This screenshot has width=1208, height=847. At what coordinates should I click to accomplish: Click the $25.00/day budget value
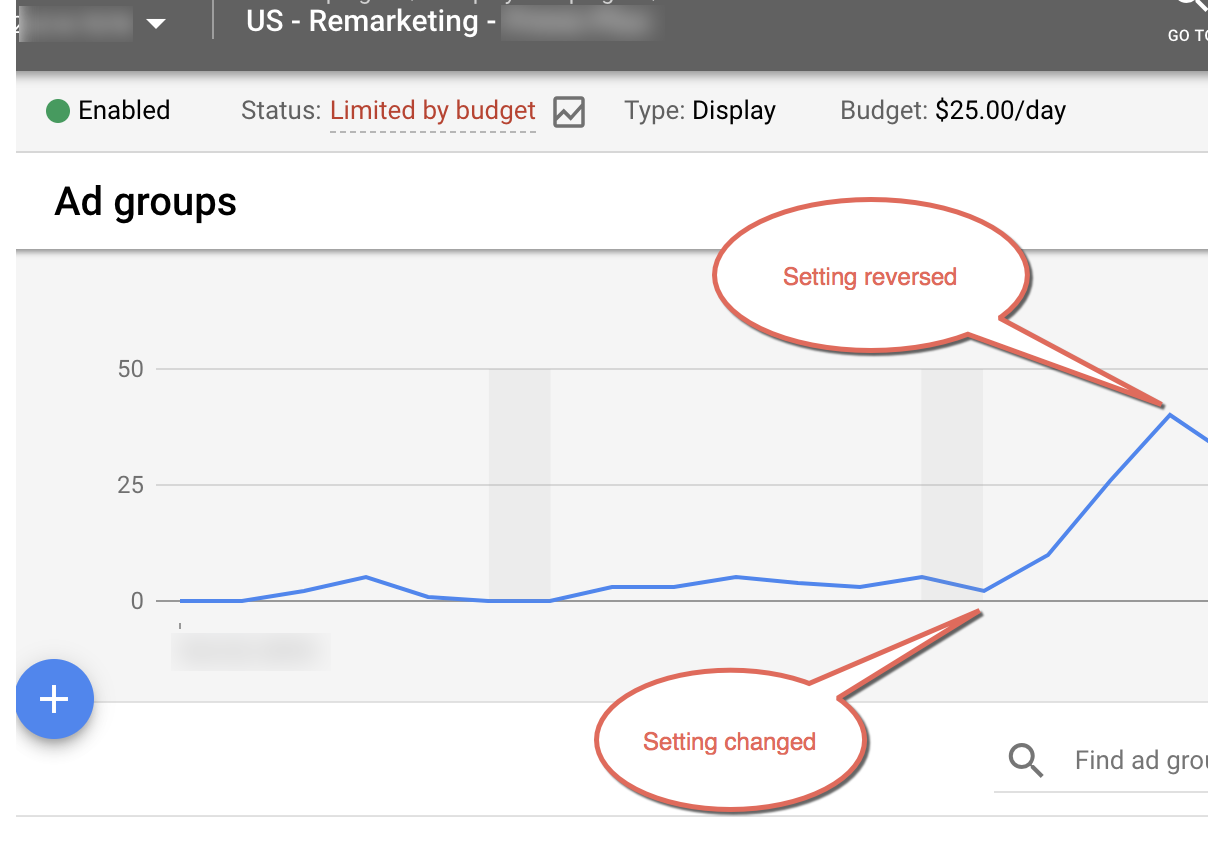[1000, 110]
